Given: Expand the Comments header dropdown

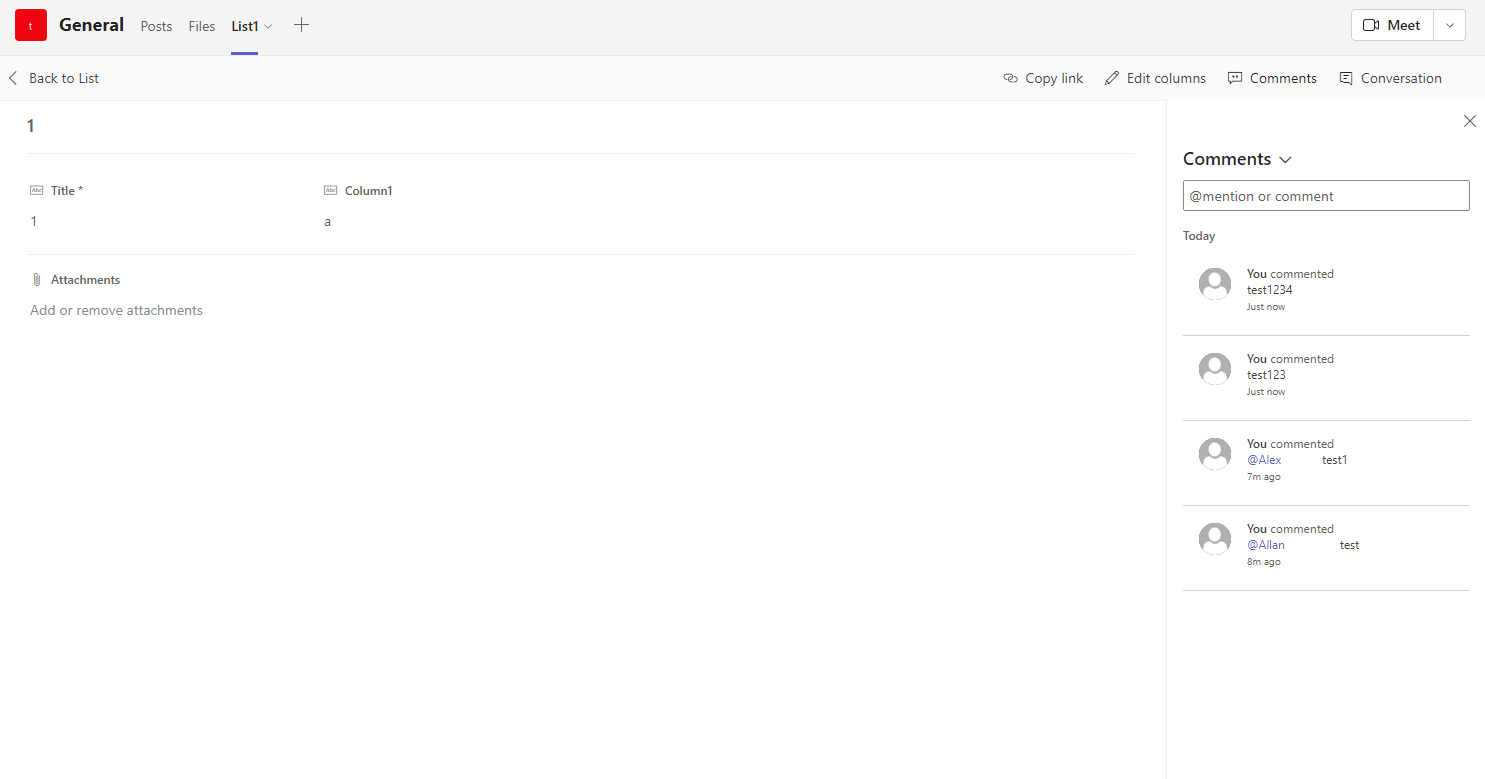Looking at the screenshot, I should coord(1286,160).
